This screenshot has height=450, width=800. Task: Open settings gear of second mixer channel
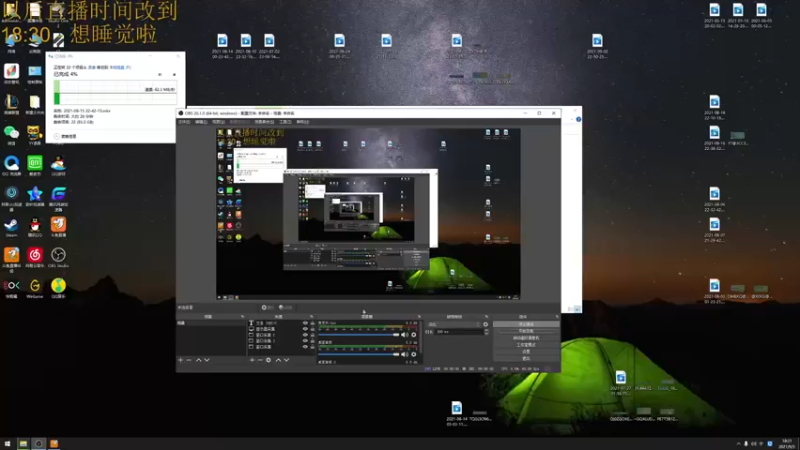click(x=414, y=354)
